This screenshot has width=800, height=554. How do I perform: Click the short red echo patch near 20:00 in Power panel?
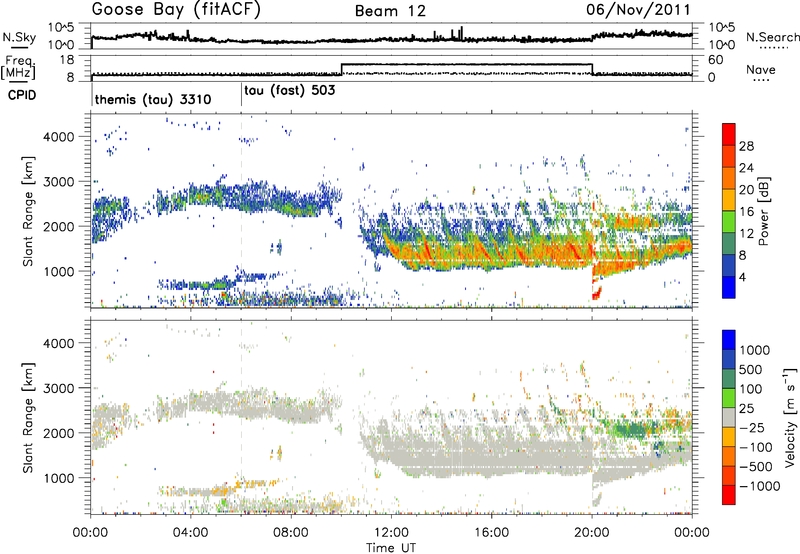[596, 292]
